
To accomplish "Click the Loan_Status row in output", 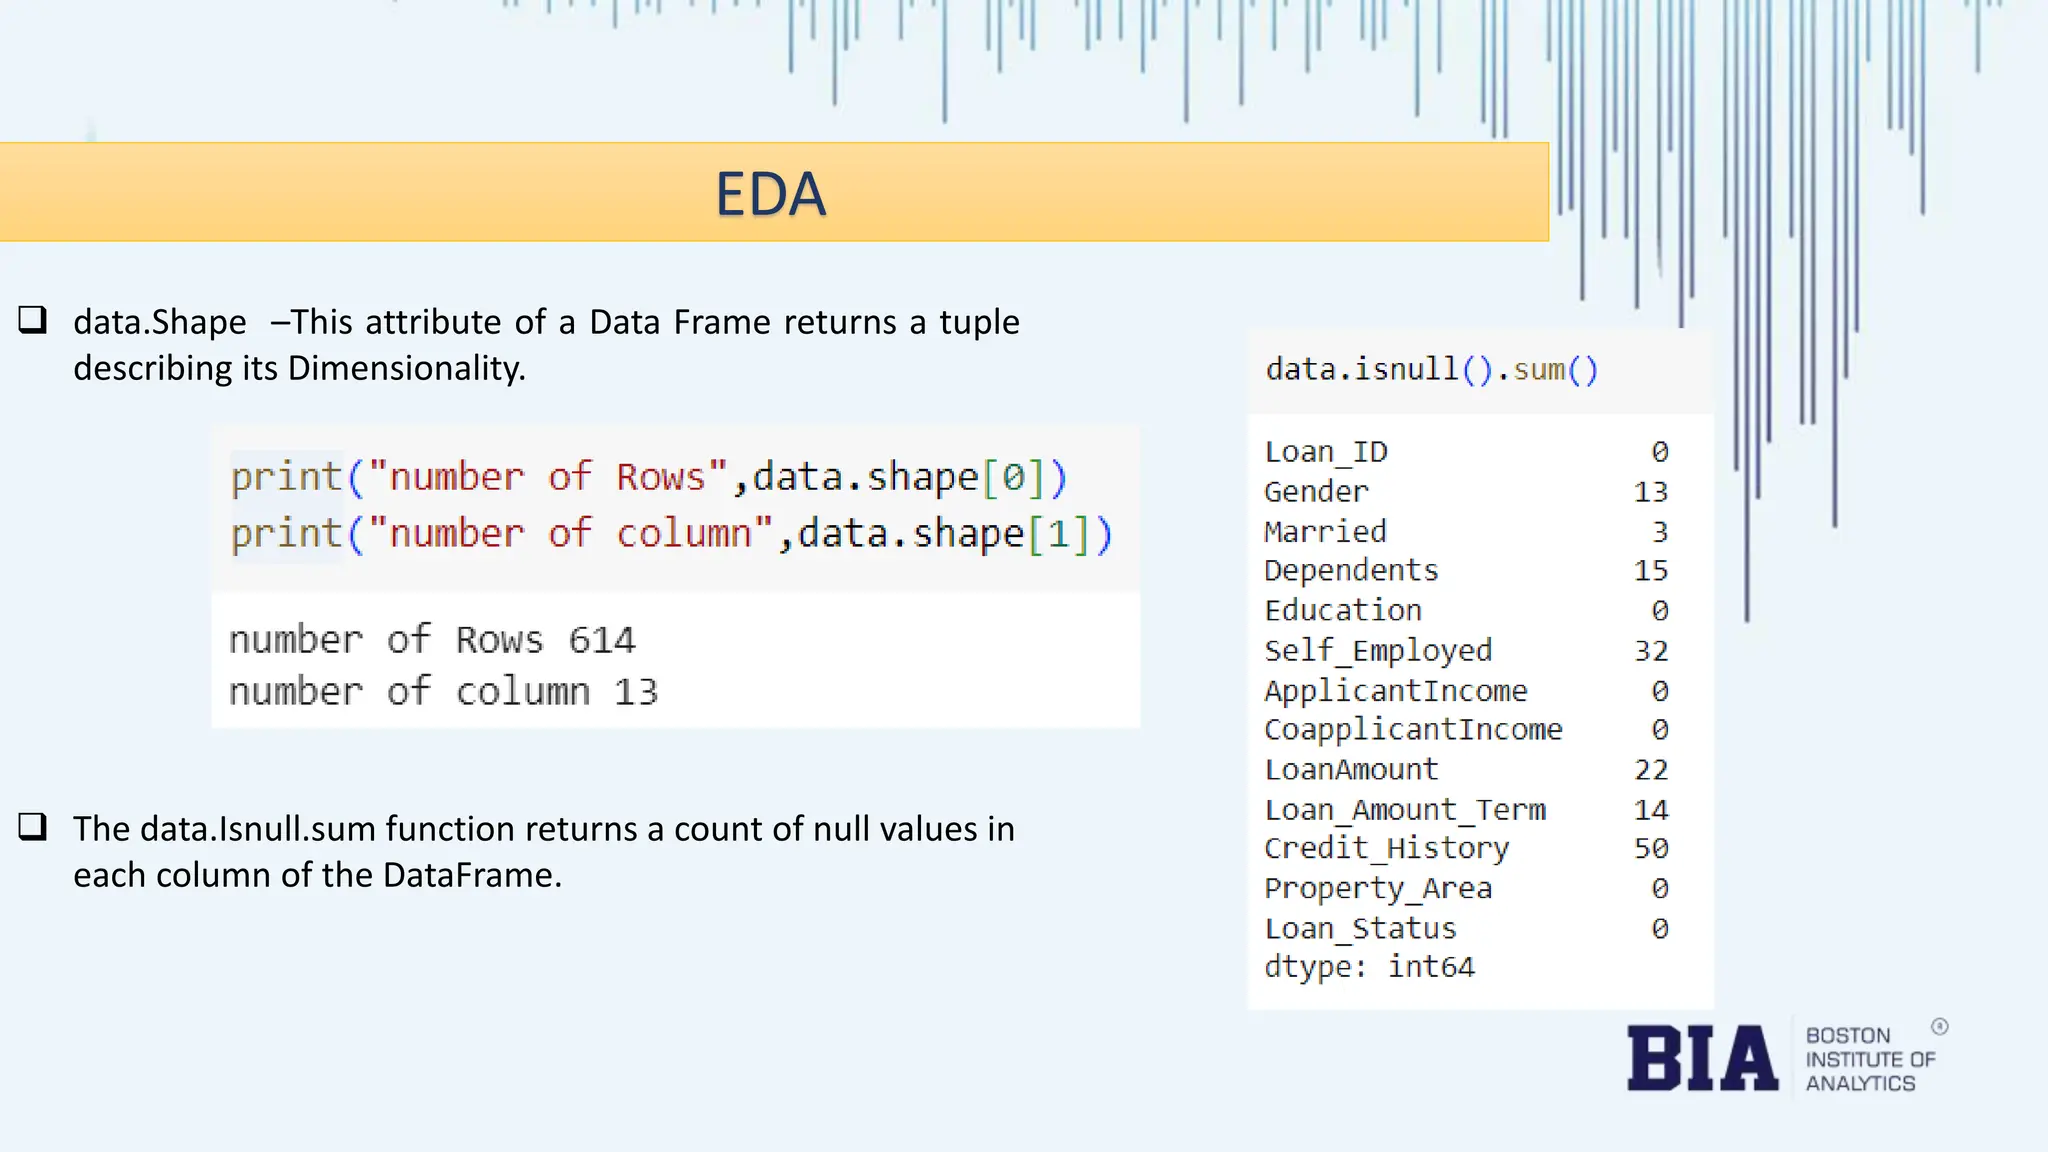I will (x=1360, y=929).
